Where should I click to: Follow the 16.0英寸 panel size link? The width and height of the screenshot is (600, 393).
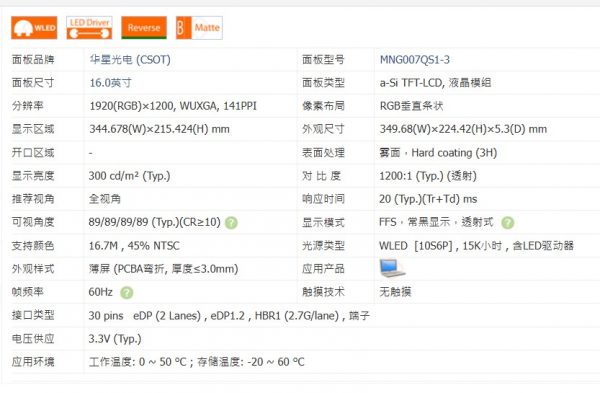[110, 83]
